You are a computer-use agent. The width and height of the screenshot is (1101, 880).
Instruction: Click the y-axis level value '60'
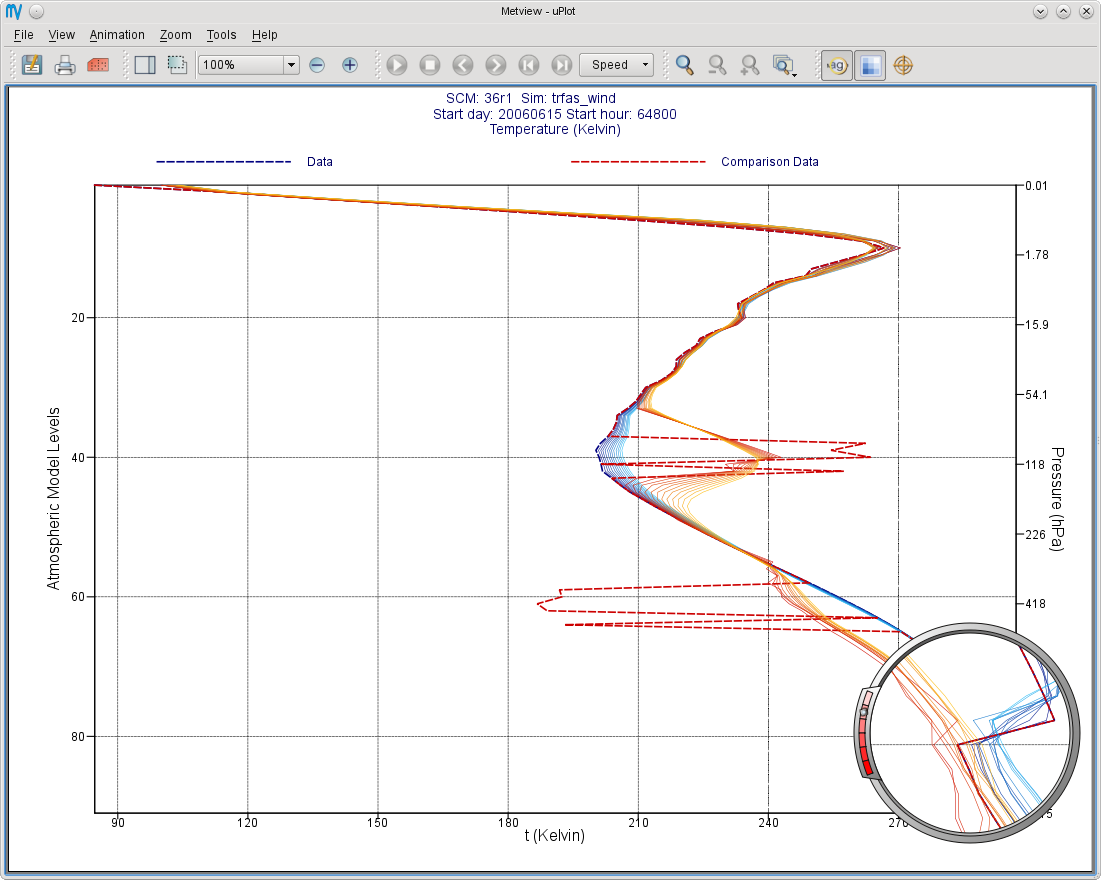[x=78, y=597]
